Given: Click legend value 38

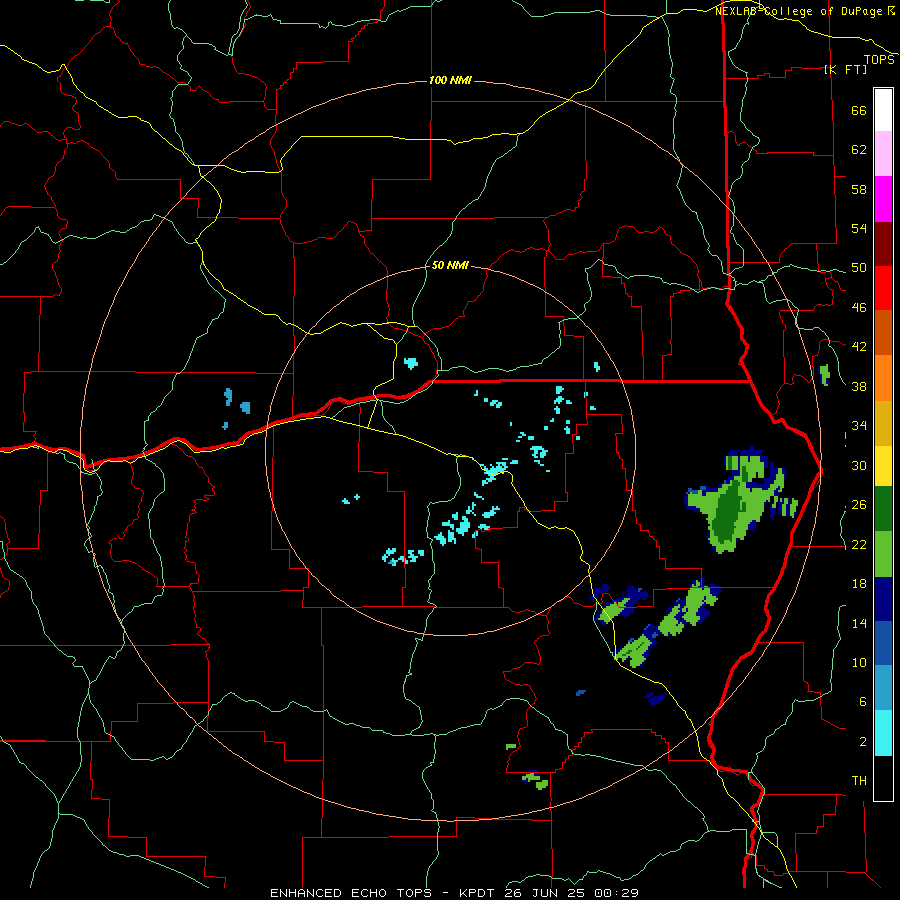Looking at the screenshot, I should pos(859,386).
